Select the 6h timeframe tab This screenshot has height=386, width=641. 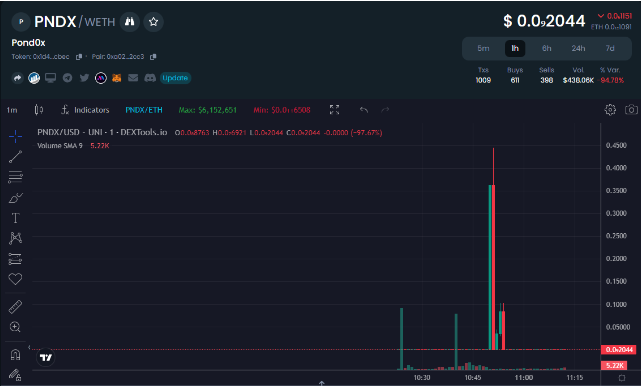pos(547,48)
